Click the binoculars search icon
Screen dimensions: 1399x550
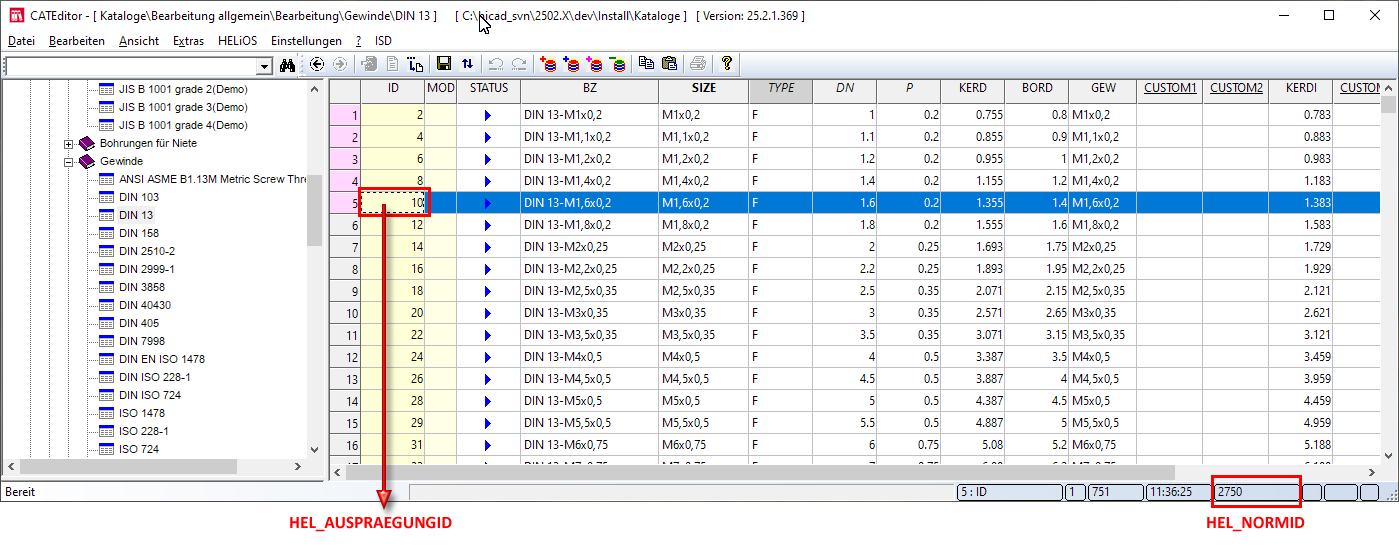click(x=288, y=65)
